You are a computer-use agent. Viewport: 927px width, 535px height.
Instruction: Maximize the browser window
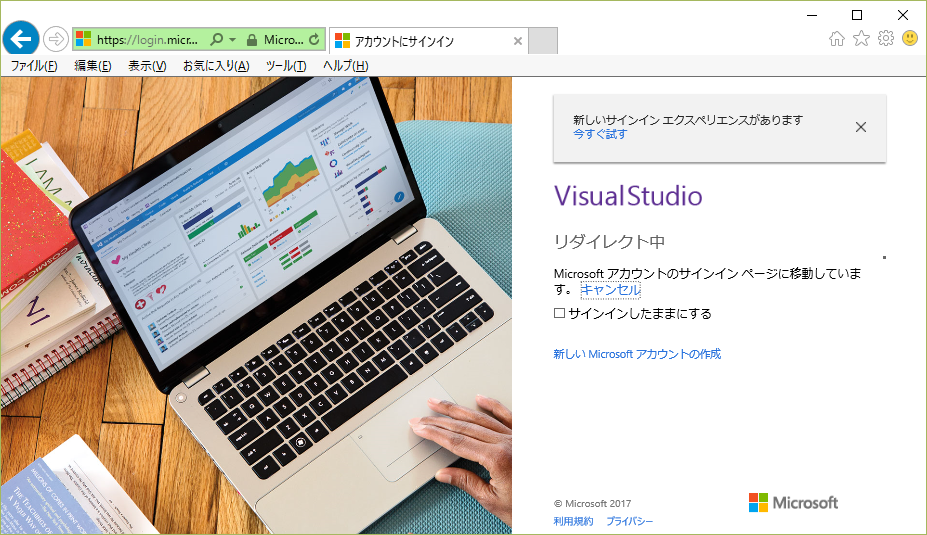(857, 15)
